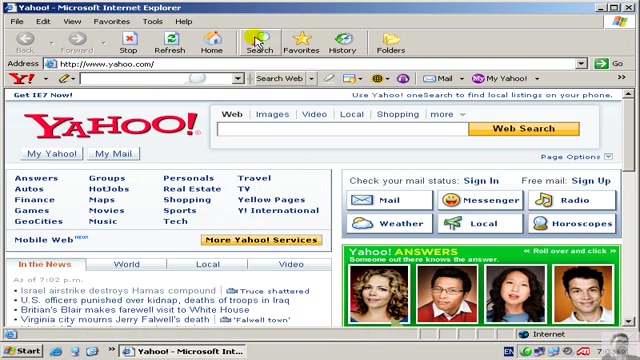Stop the page loading

(129, 43)
